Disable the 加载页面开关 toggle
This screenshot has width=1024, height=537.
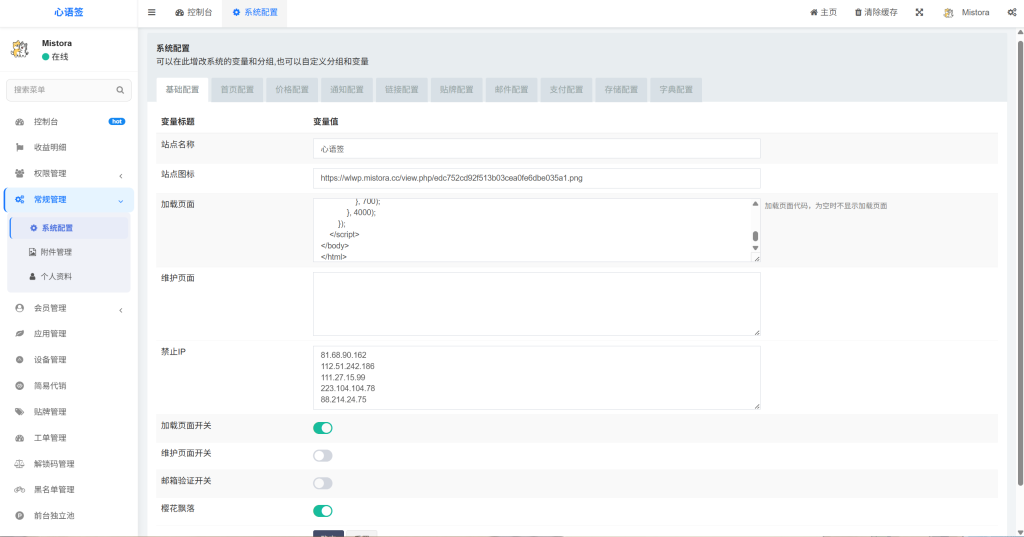click(323, 428)
